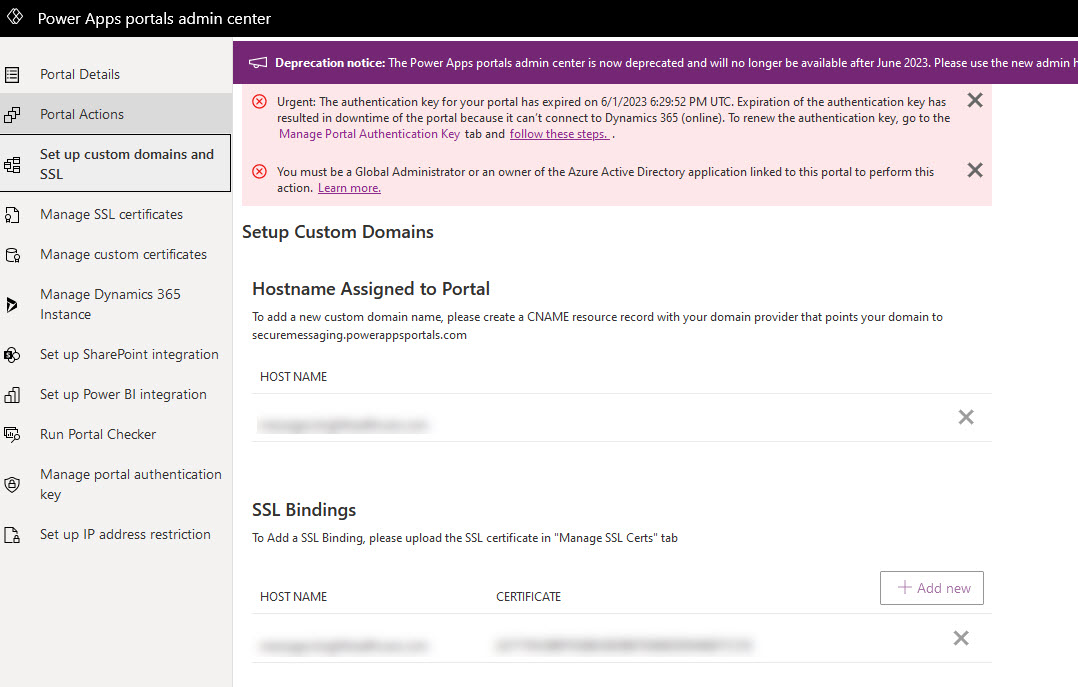Click the custom domains and SSL icon

[x=12, y=164]
